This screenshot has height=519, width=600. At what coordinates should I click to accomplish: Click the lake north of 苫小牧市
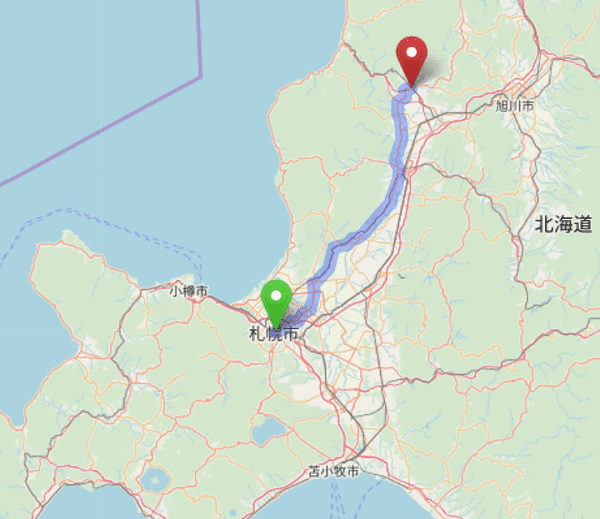[269, 432]
